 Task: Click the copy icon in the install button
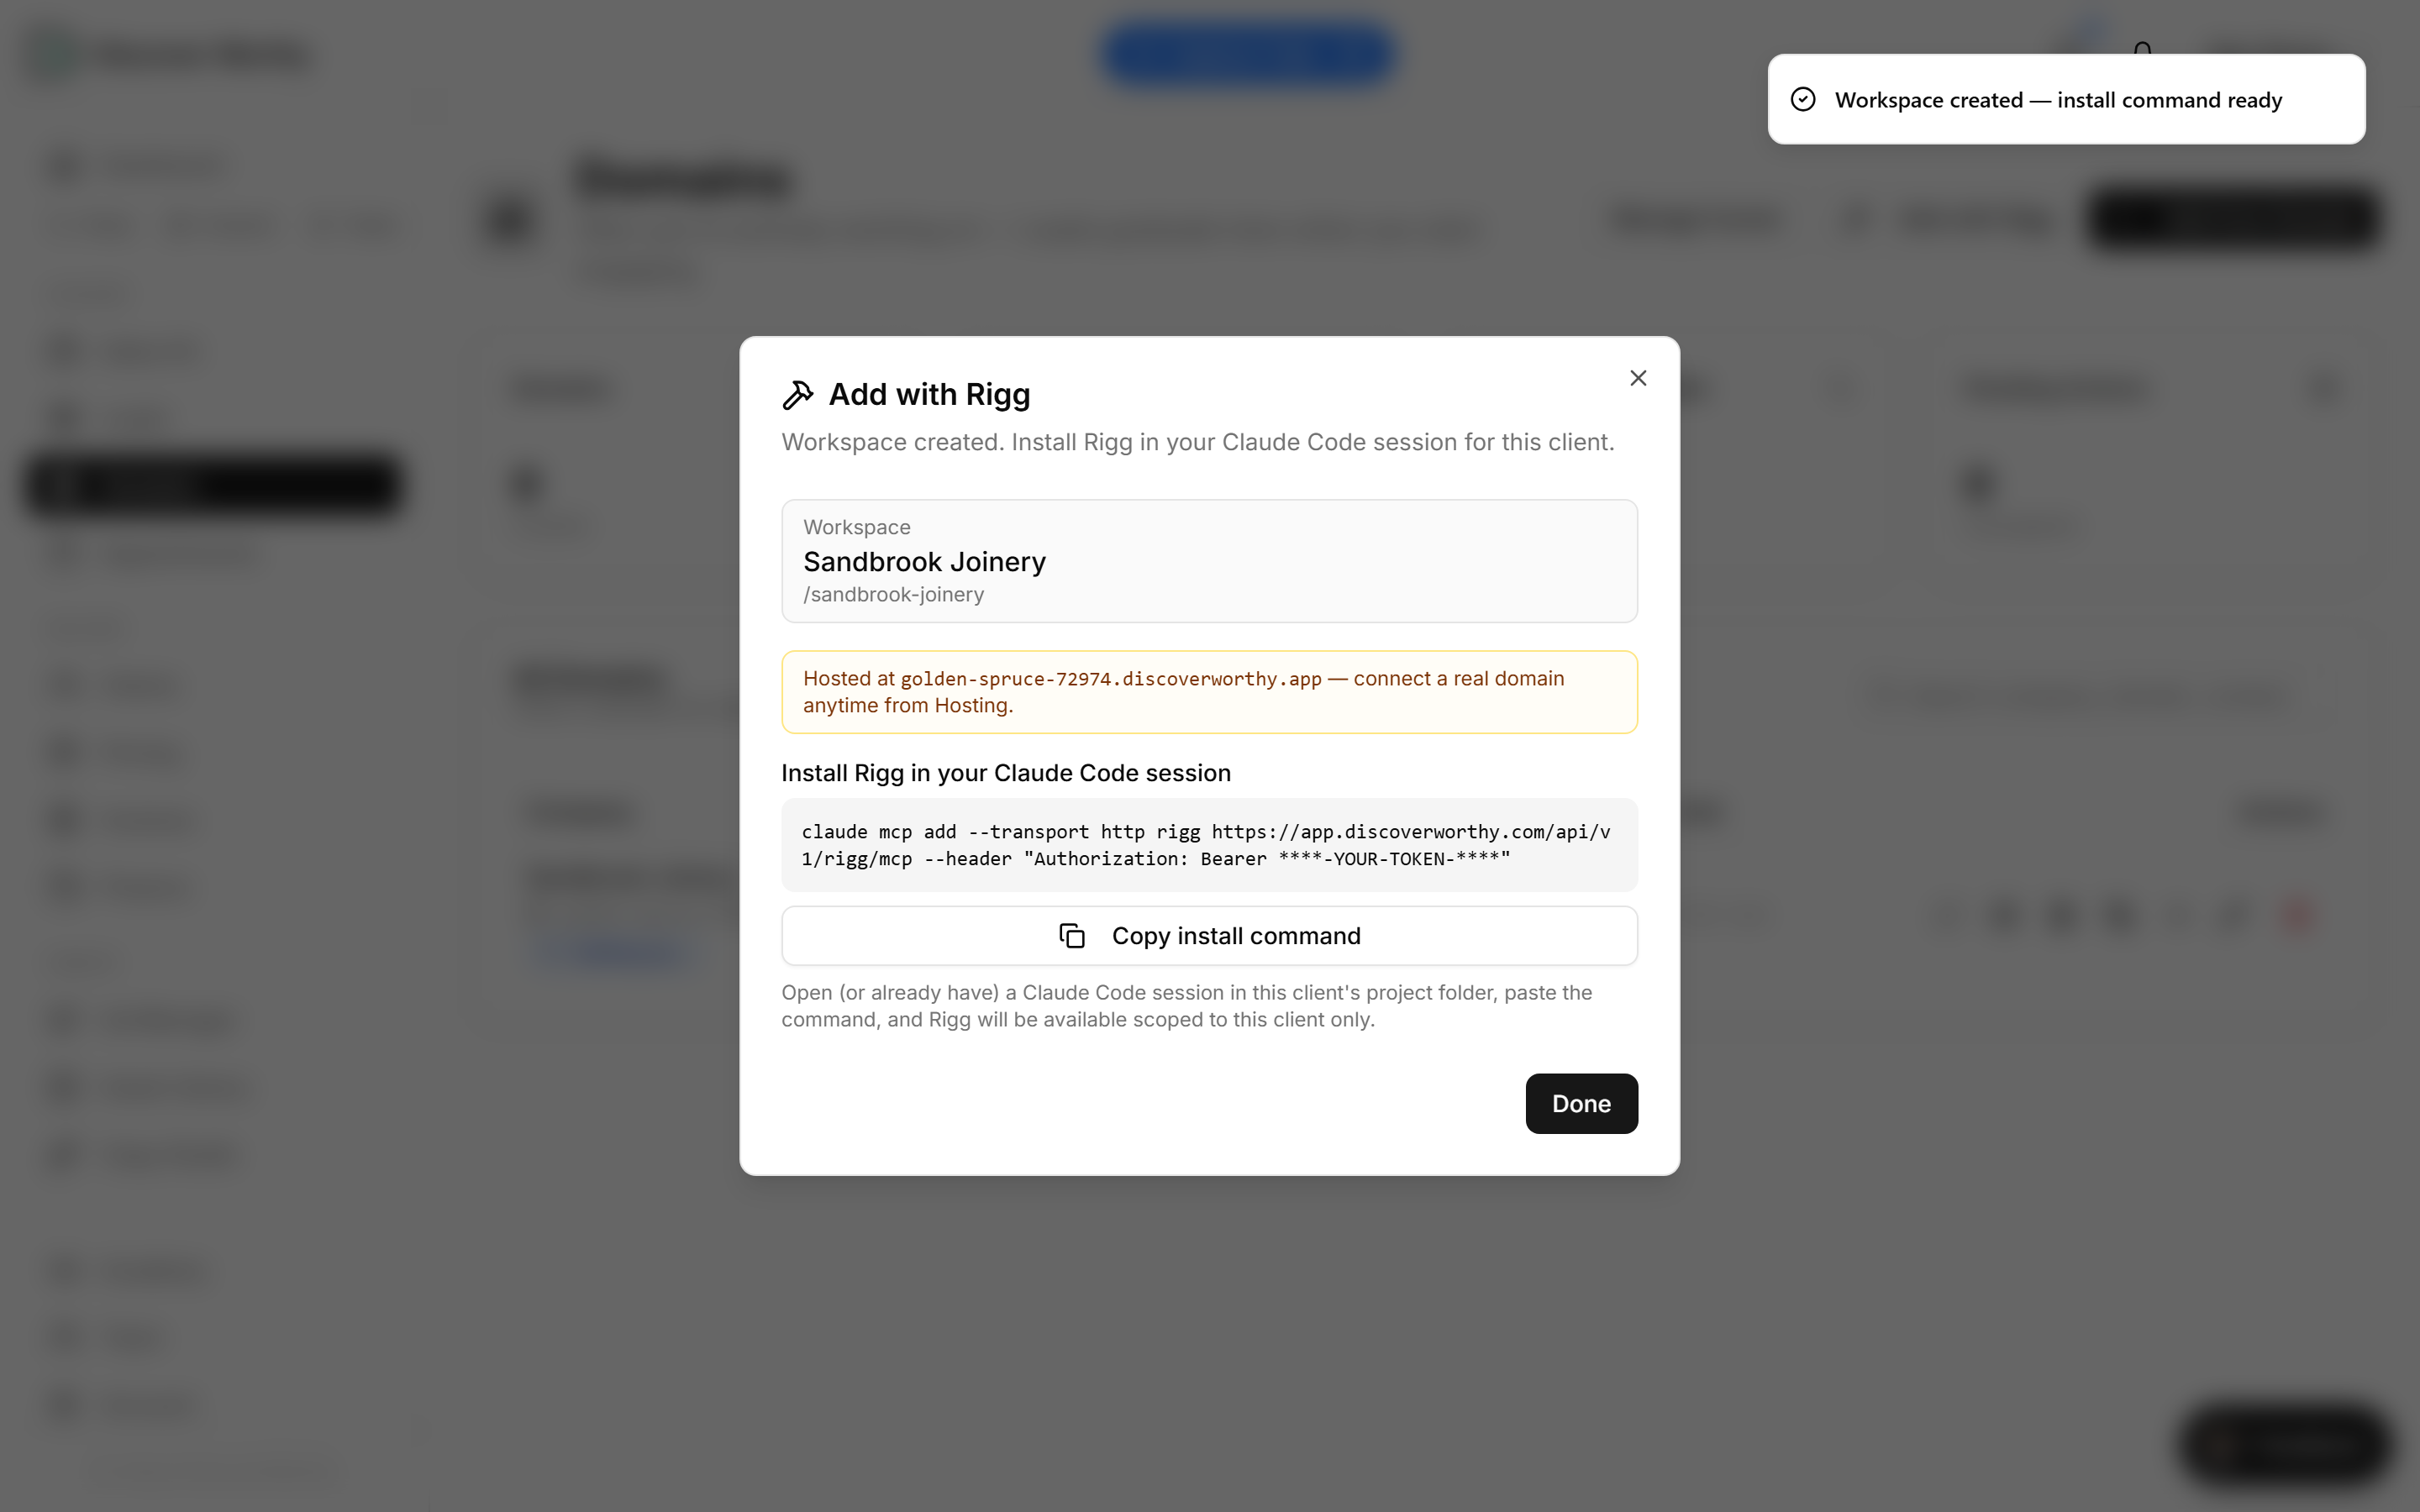[x=1072, y=936]
